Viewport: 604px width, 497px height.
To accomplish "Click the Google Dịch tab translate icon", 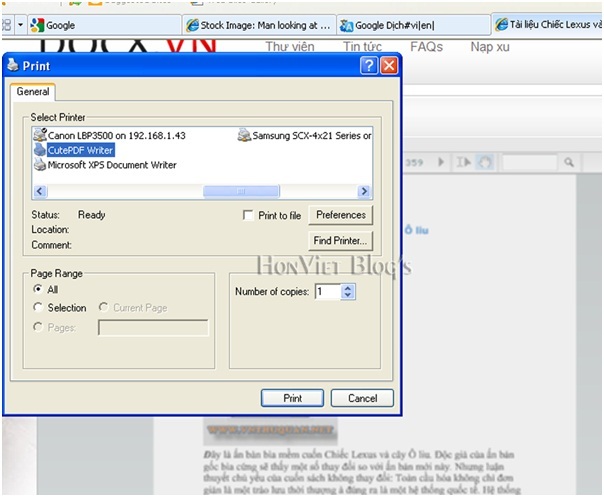I will pyautogui.click(x=346, y=25).
